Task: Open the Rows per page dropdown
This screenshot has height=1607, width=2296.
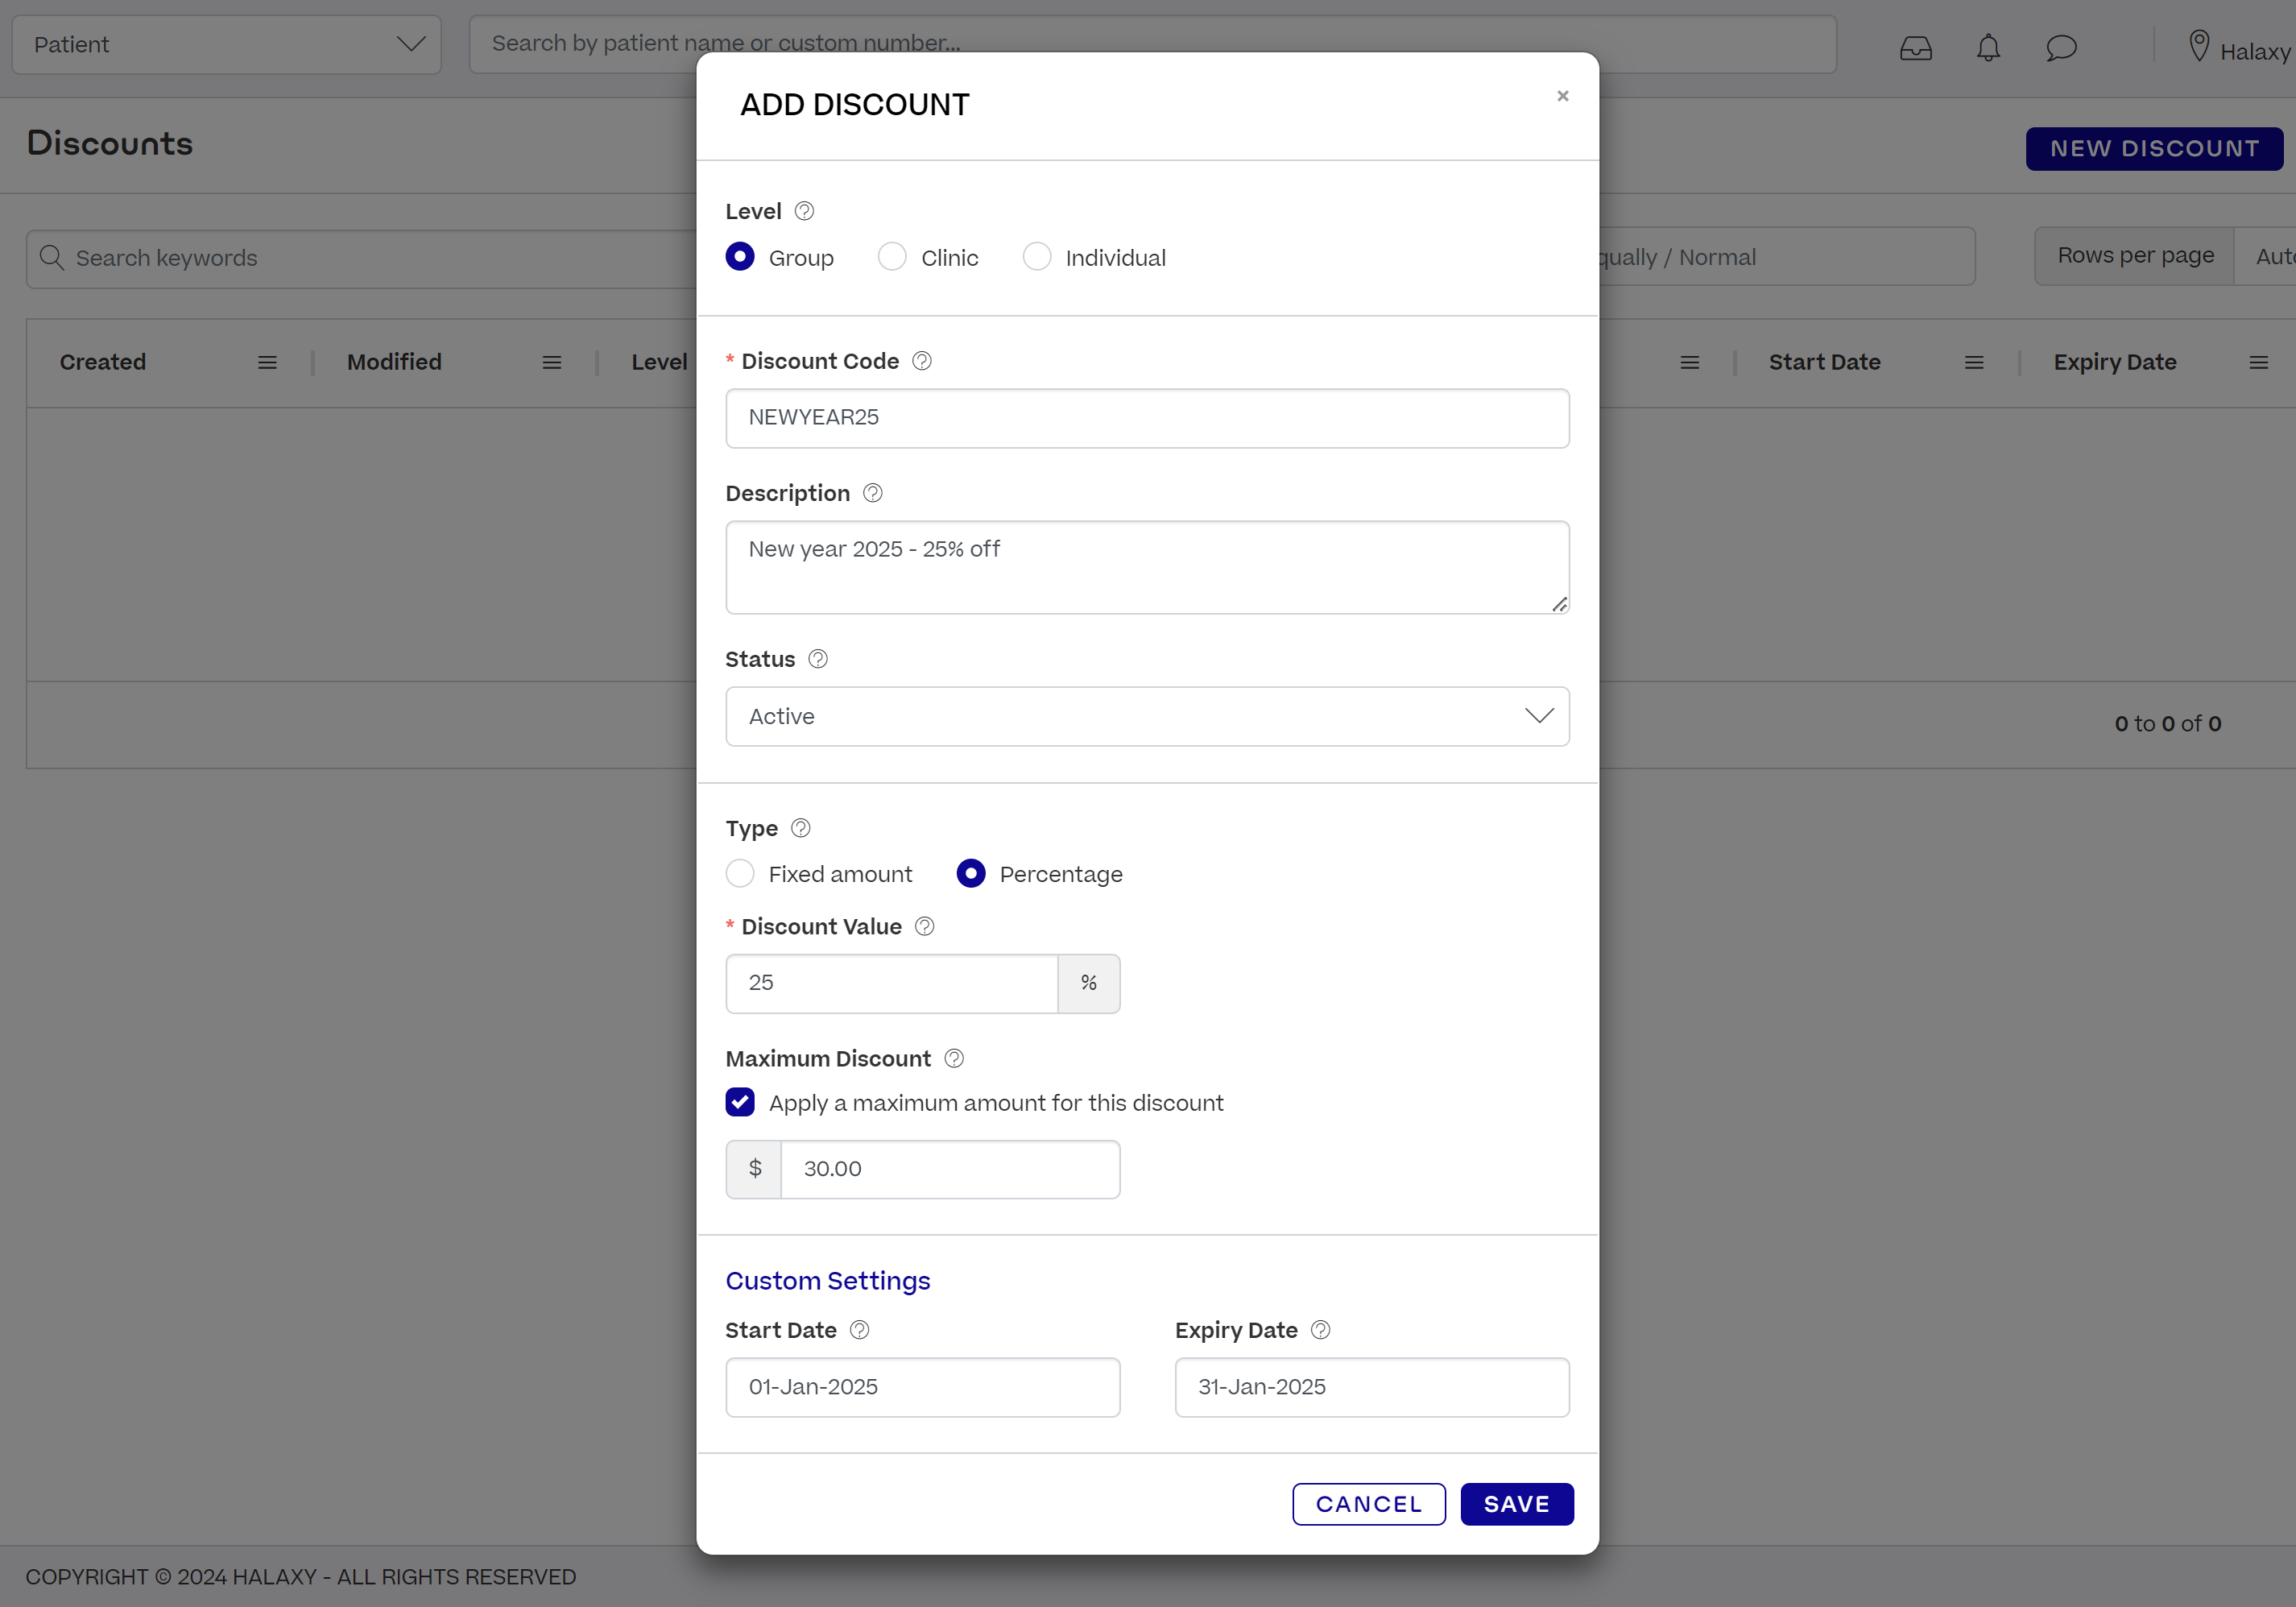Action: (x=2135, y=256)
